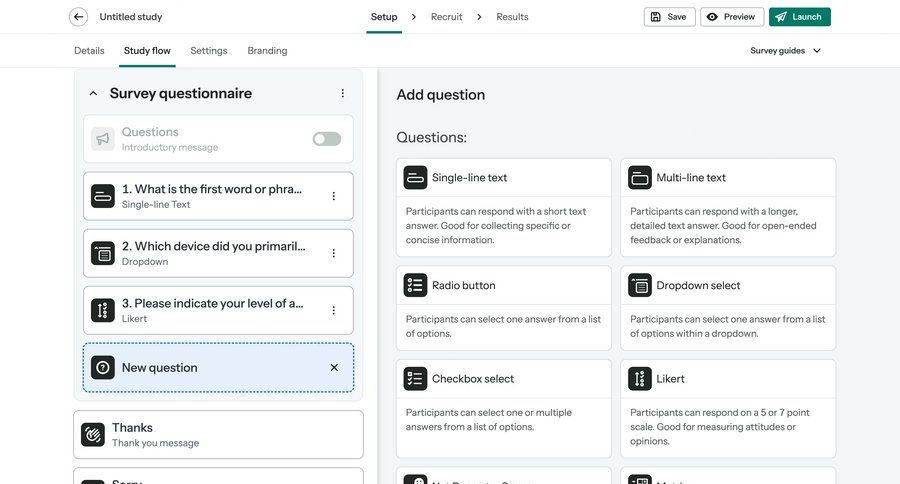This screenshot has width=900, height=484.
Task: Toggle the introductory message switch
Action: pos(326,139)
